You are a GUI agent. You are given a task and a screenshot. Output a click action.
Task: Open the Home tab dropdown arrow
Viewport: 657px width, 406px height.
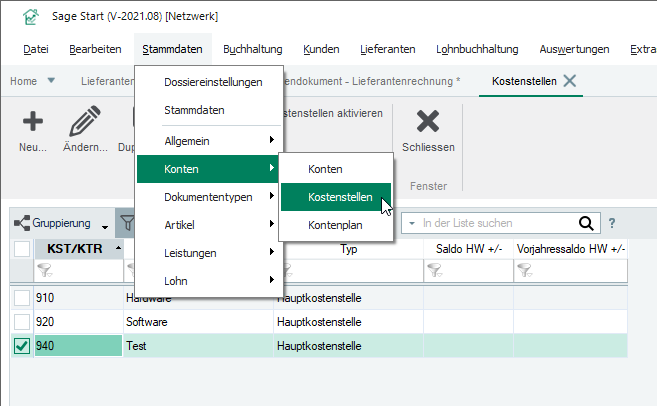pos(51,80)
